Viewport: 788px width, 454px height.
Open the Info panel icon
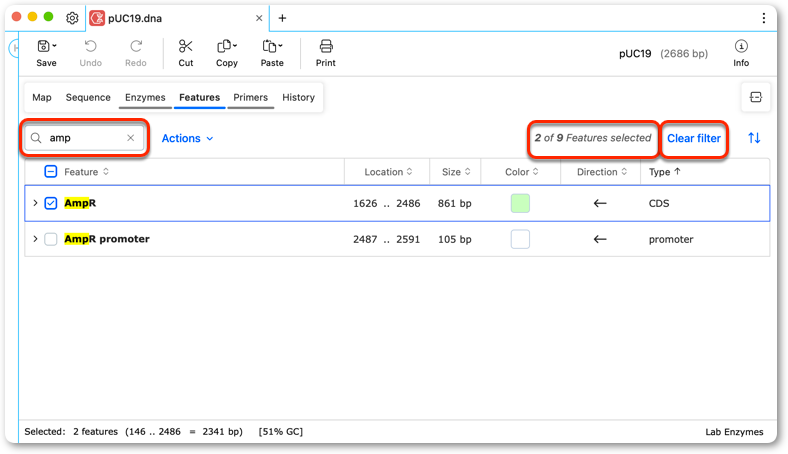click(x=741, y=46)
